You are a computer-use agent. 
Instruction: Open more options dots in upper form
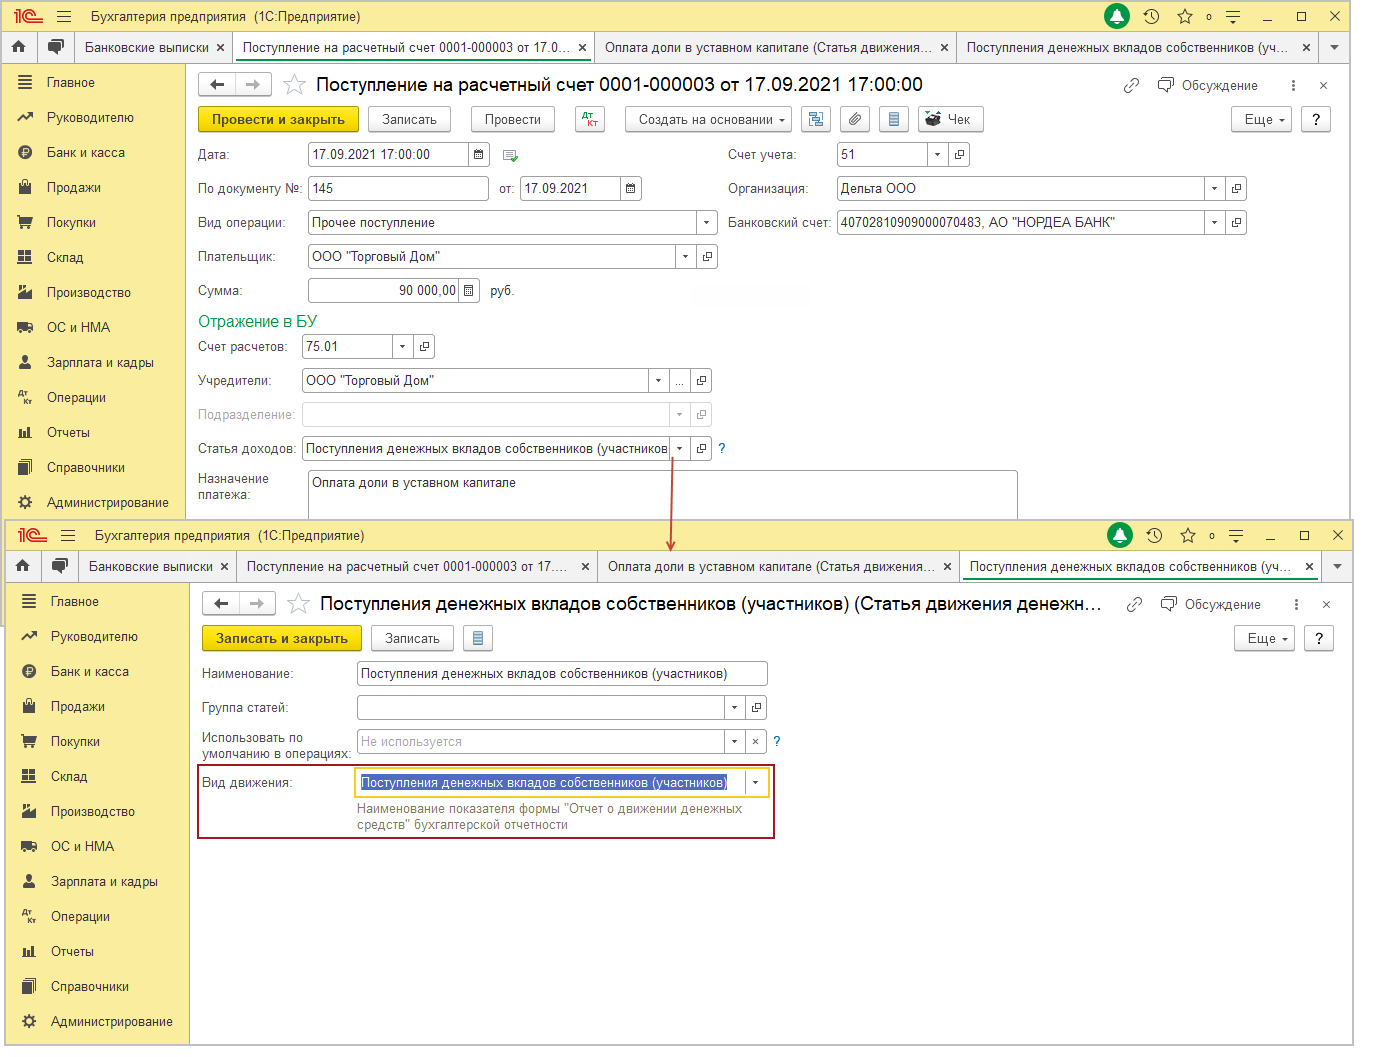click(1293, 85)
